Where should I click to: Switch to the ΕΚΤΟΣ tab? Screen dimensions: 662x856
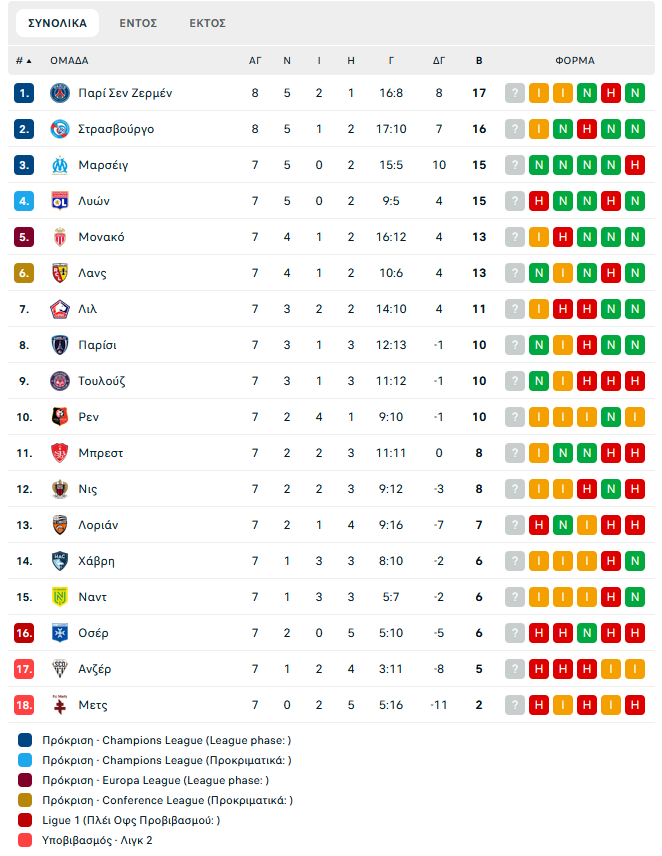(x=207, y=23)
